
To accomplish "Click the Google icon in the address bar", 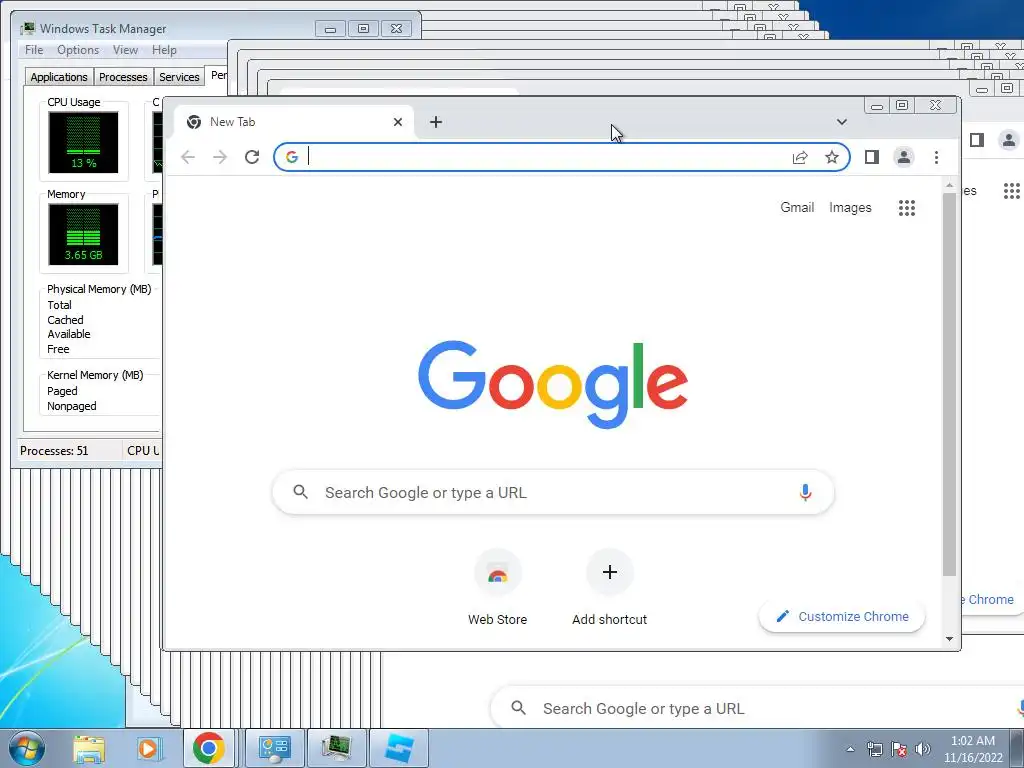I will click(292, 157).
